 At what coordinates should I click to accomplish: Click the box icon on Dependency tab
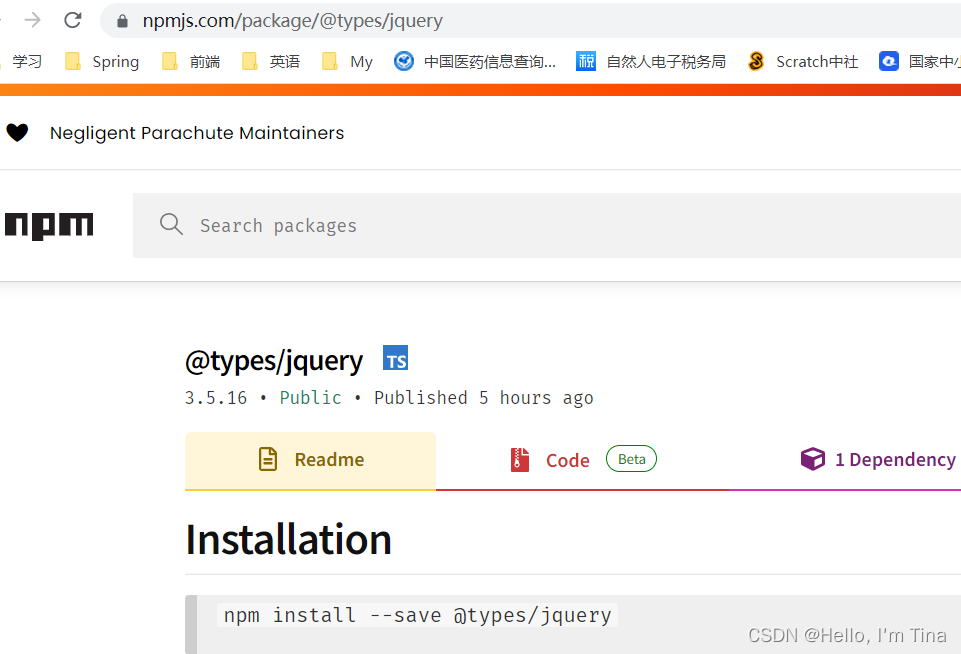click(813, 458)
